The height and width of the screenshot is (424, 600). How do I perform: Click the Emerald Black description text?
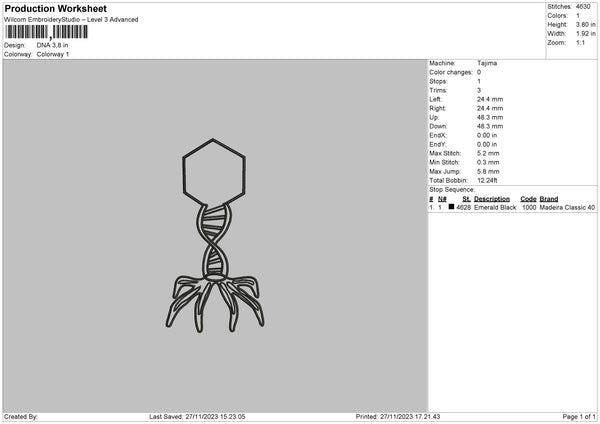click(x=495, y=207)
